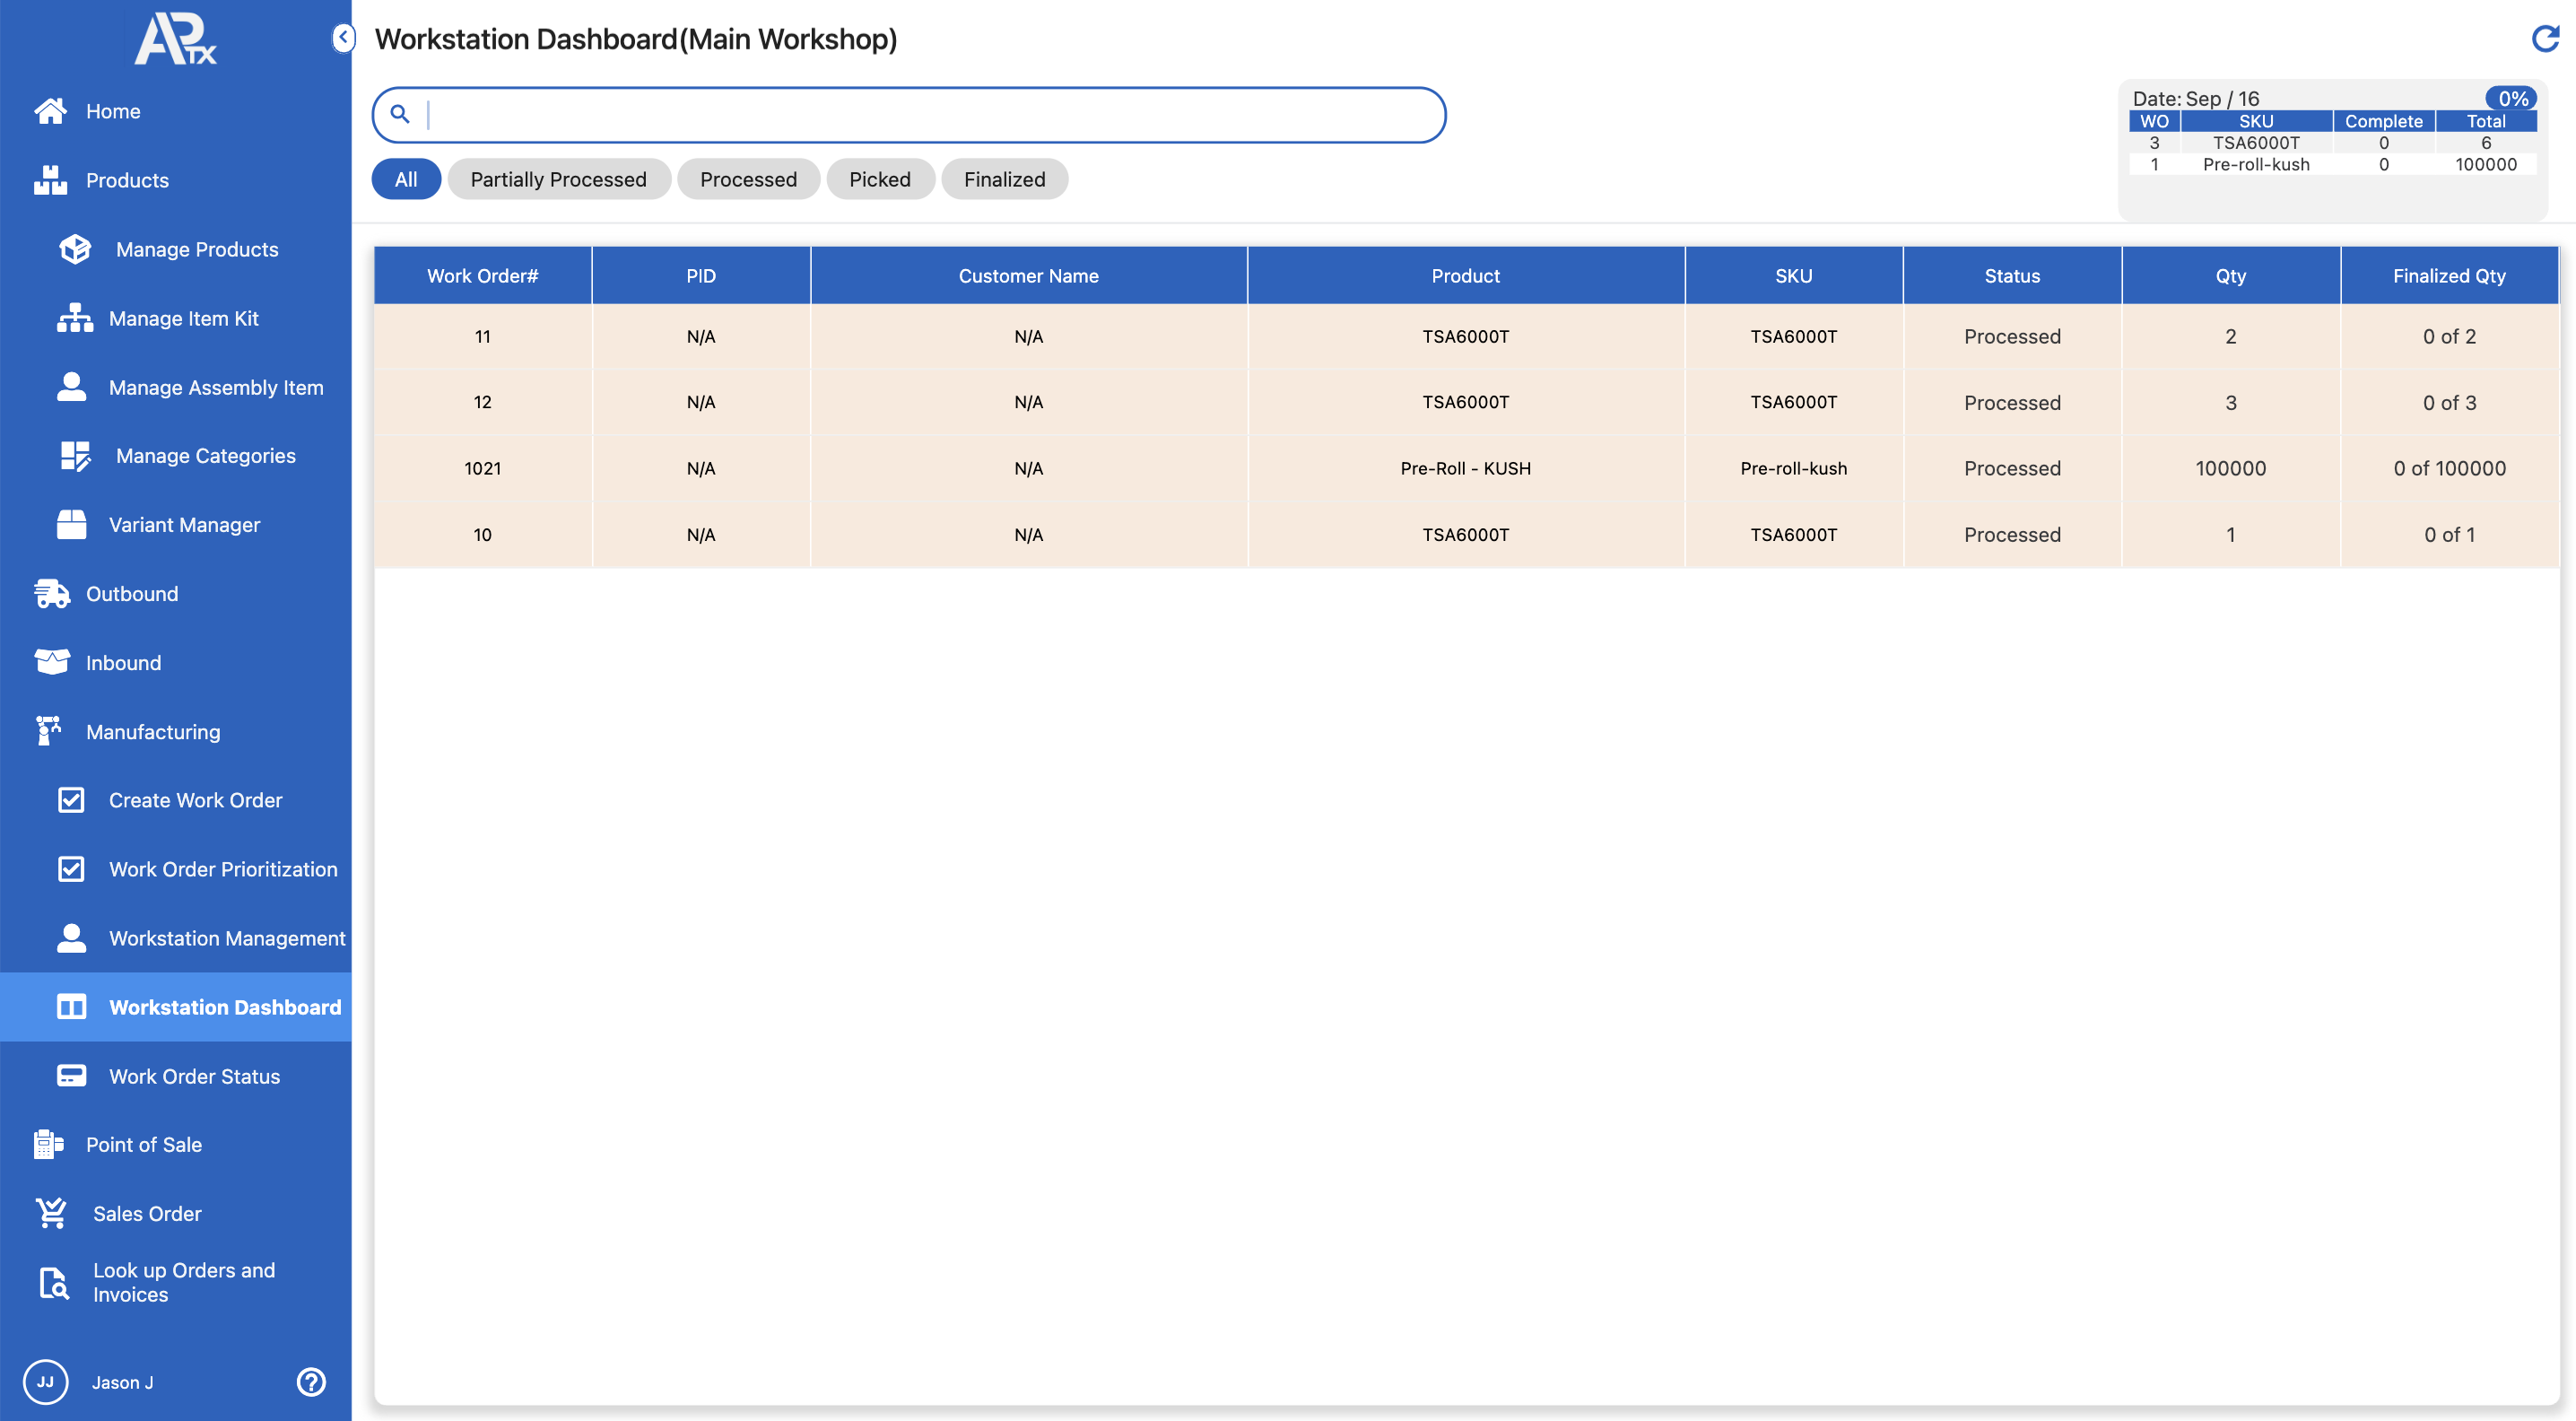Click the refresh icon at top right
This screenshot has width=2576, height=1421.
[x=2544, y=39]
